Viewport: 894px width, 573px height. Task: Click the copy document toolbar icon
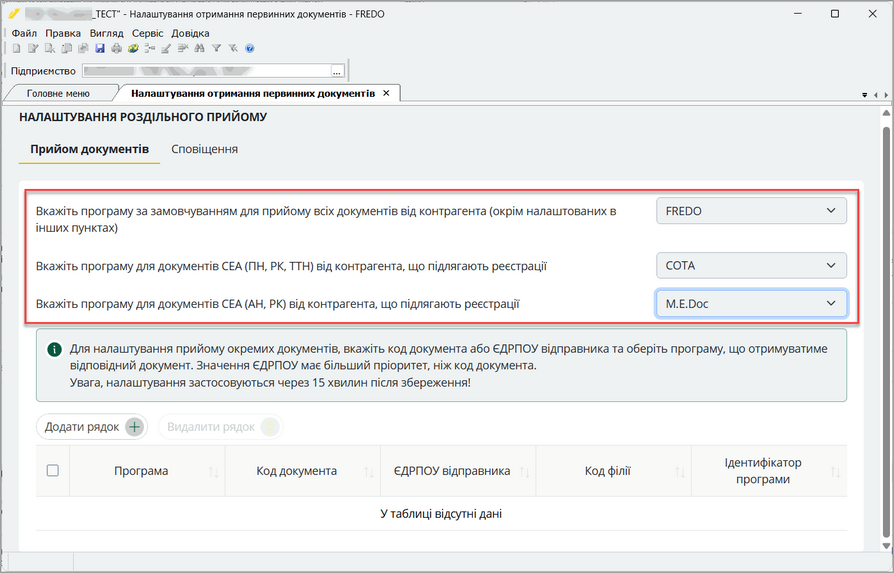point(67,48)
